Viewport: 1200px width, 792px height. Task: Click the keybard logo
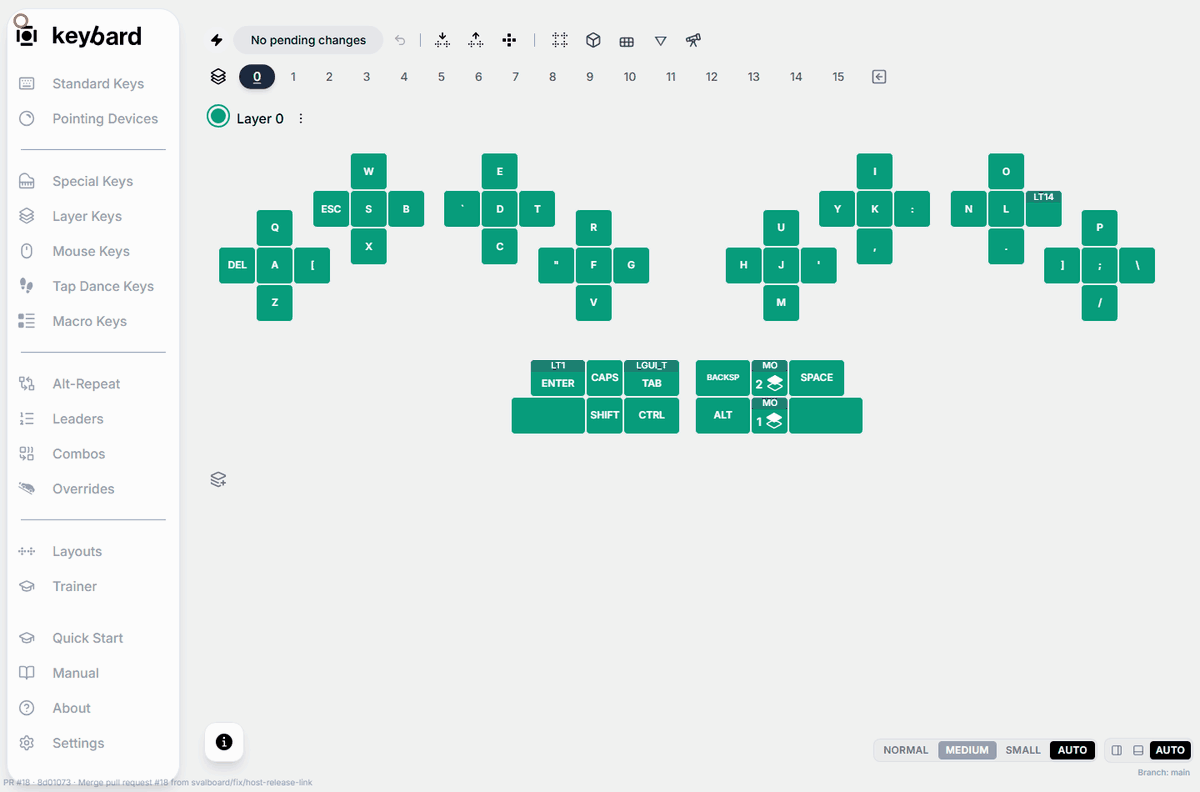pos(79,36)
